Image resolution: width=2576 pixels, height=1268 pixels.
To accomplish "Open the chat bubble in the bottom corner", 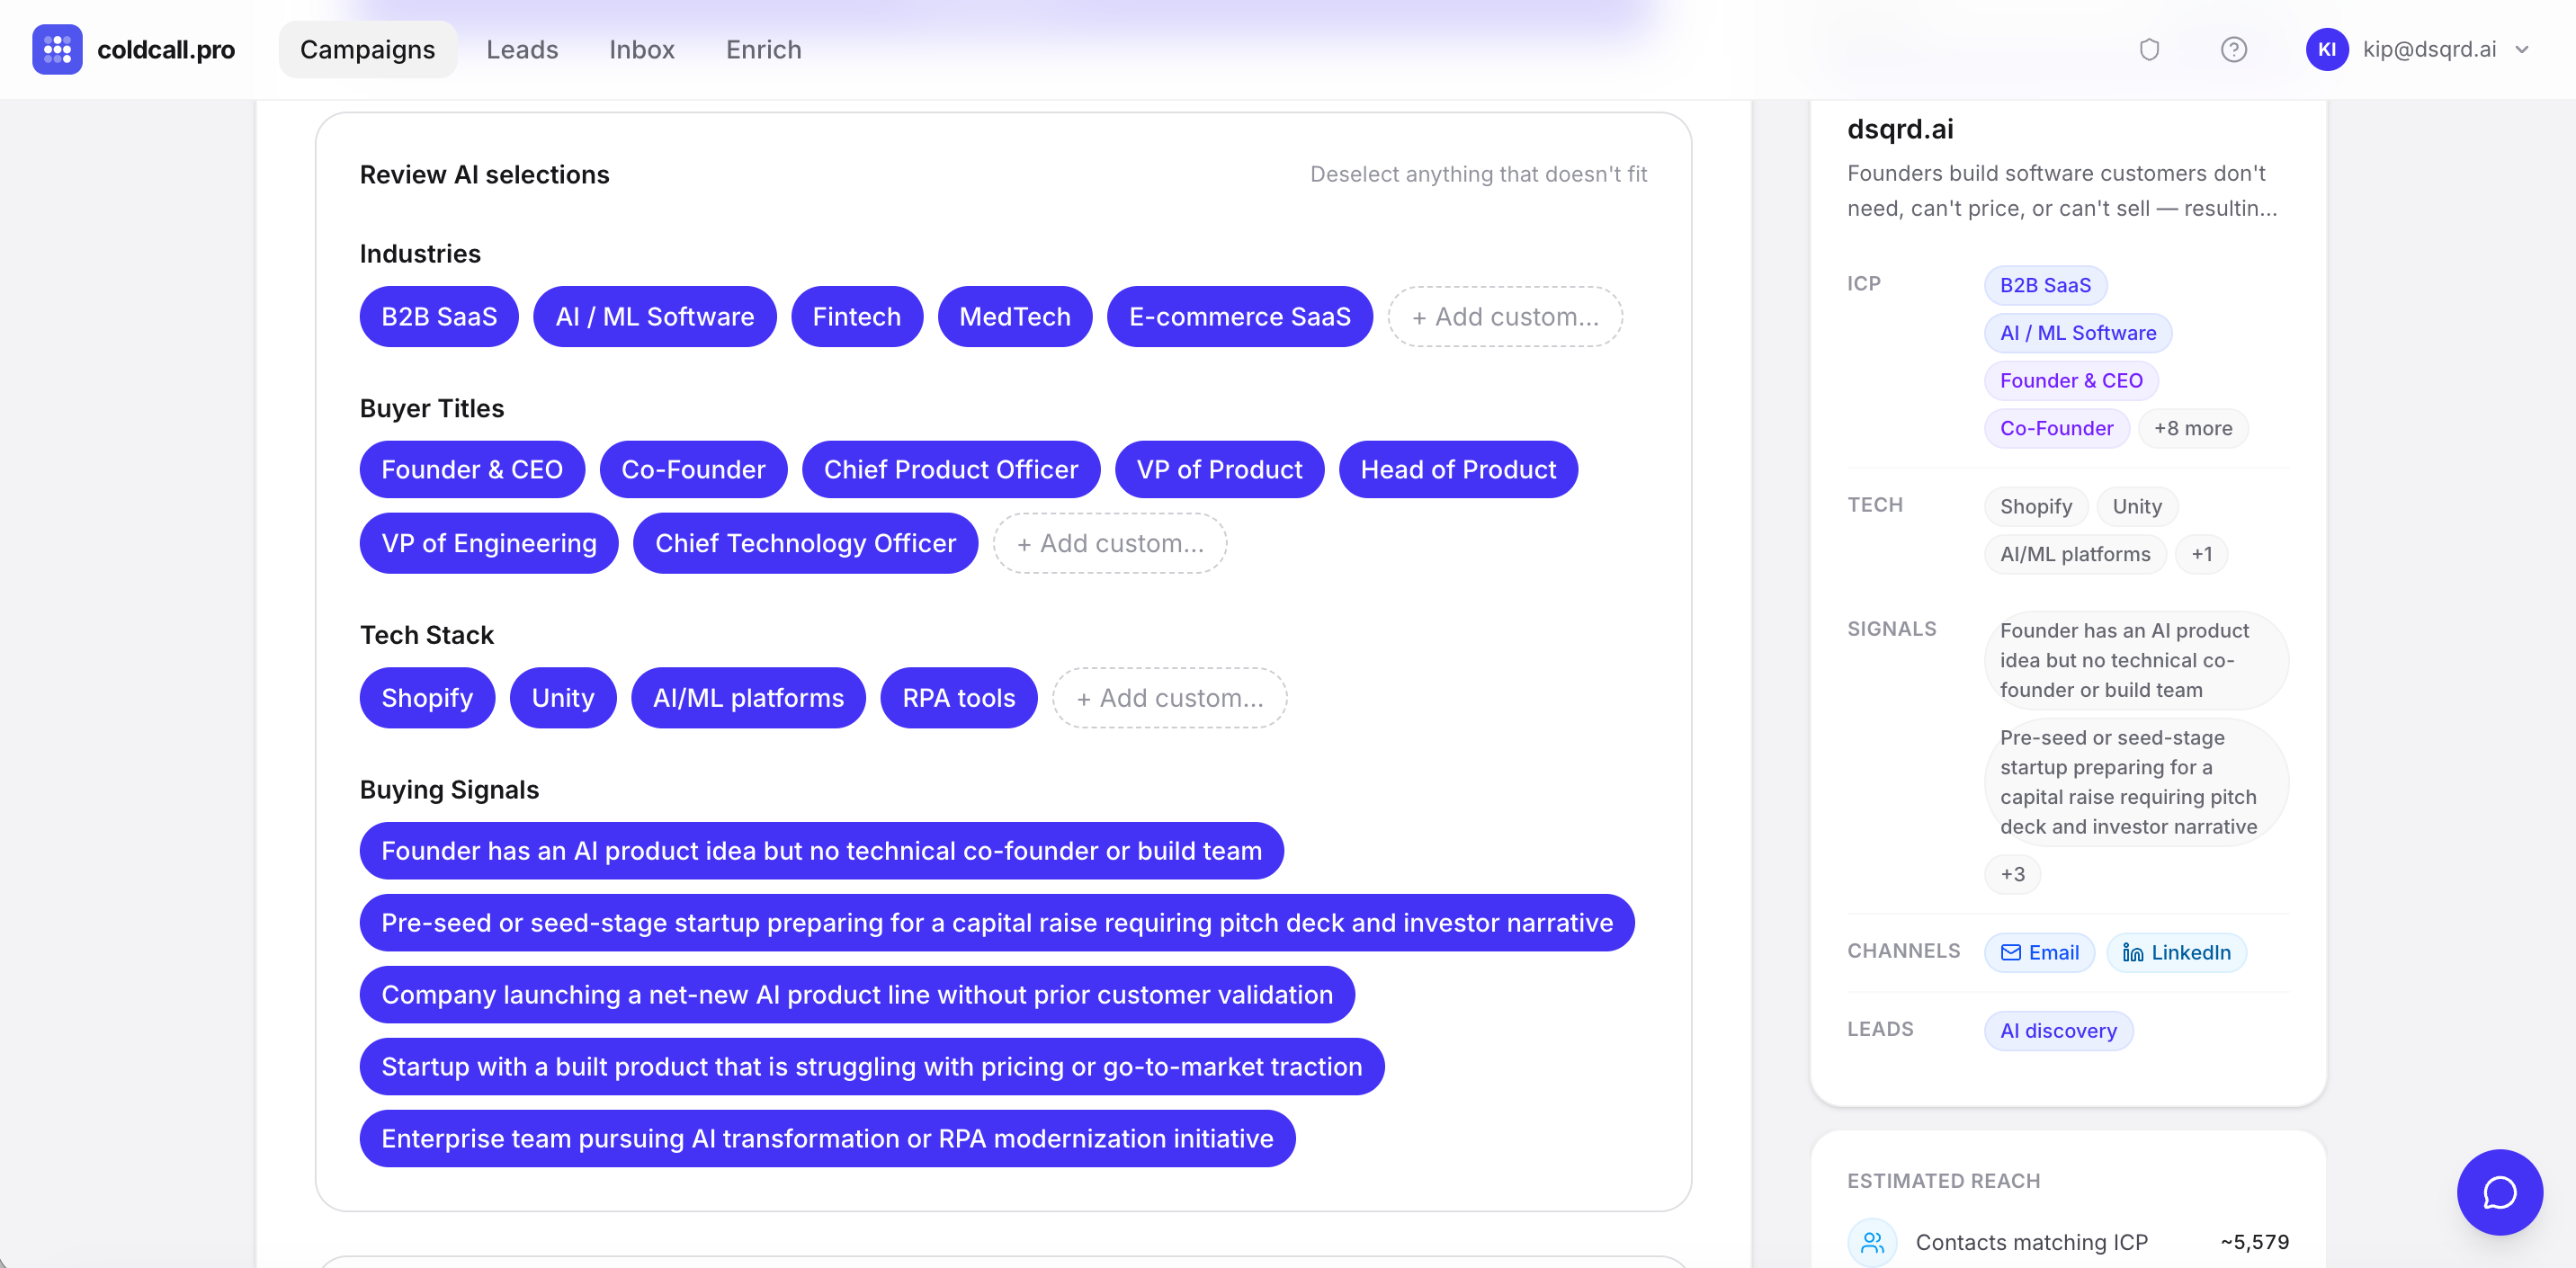I will coord(2499,1192).
